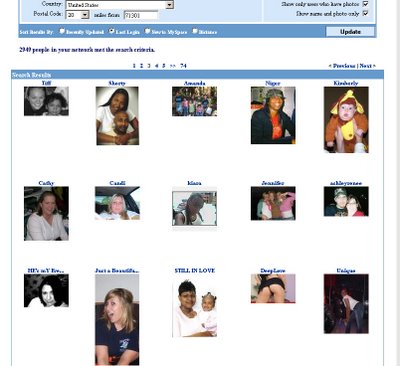Choose New to MySpace sort option

(x=147, y=31)
